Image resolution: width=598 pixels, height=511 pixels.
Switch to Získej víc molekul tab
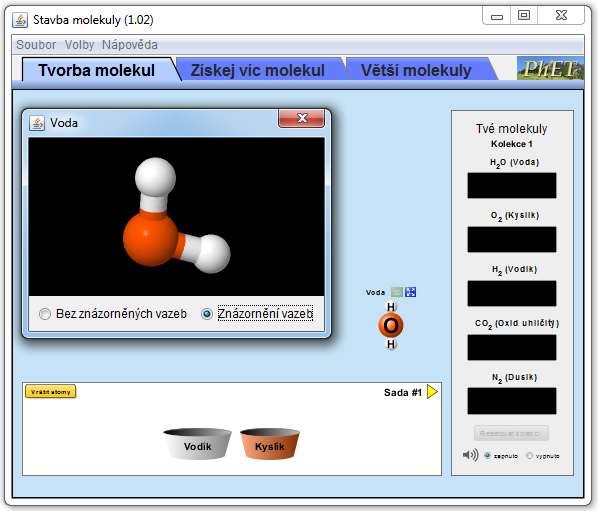pyautogui.click(x=258, y=70)
